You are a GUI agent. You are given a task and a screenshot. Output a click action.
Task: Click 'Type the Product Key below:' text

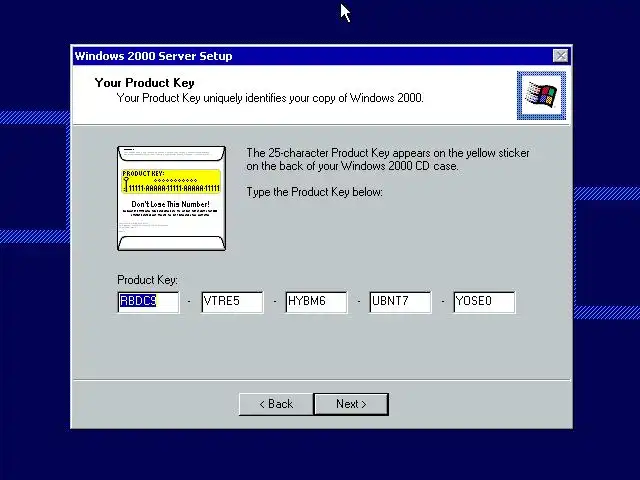coord(314,192)
